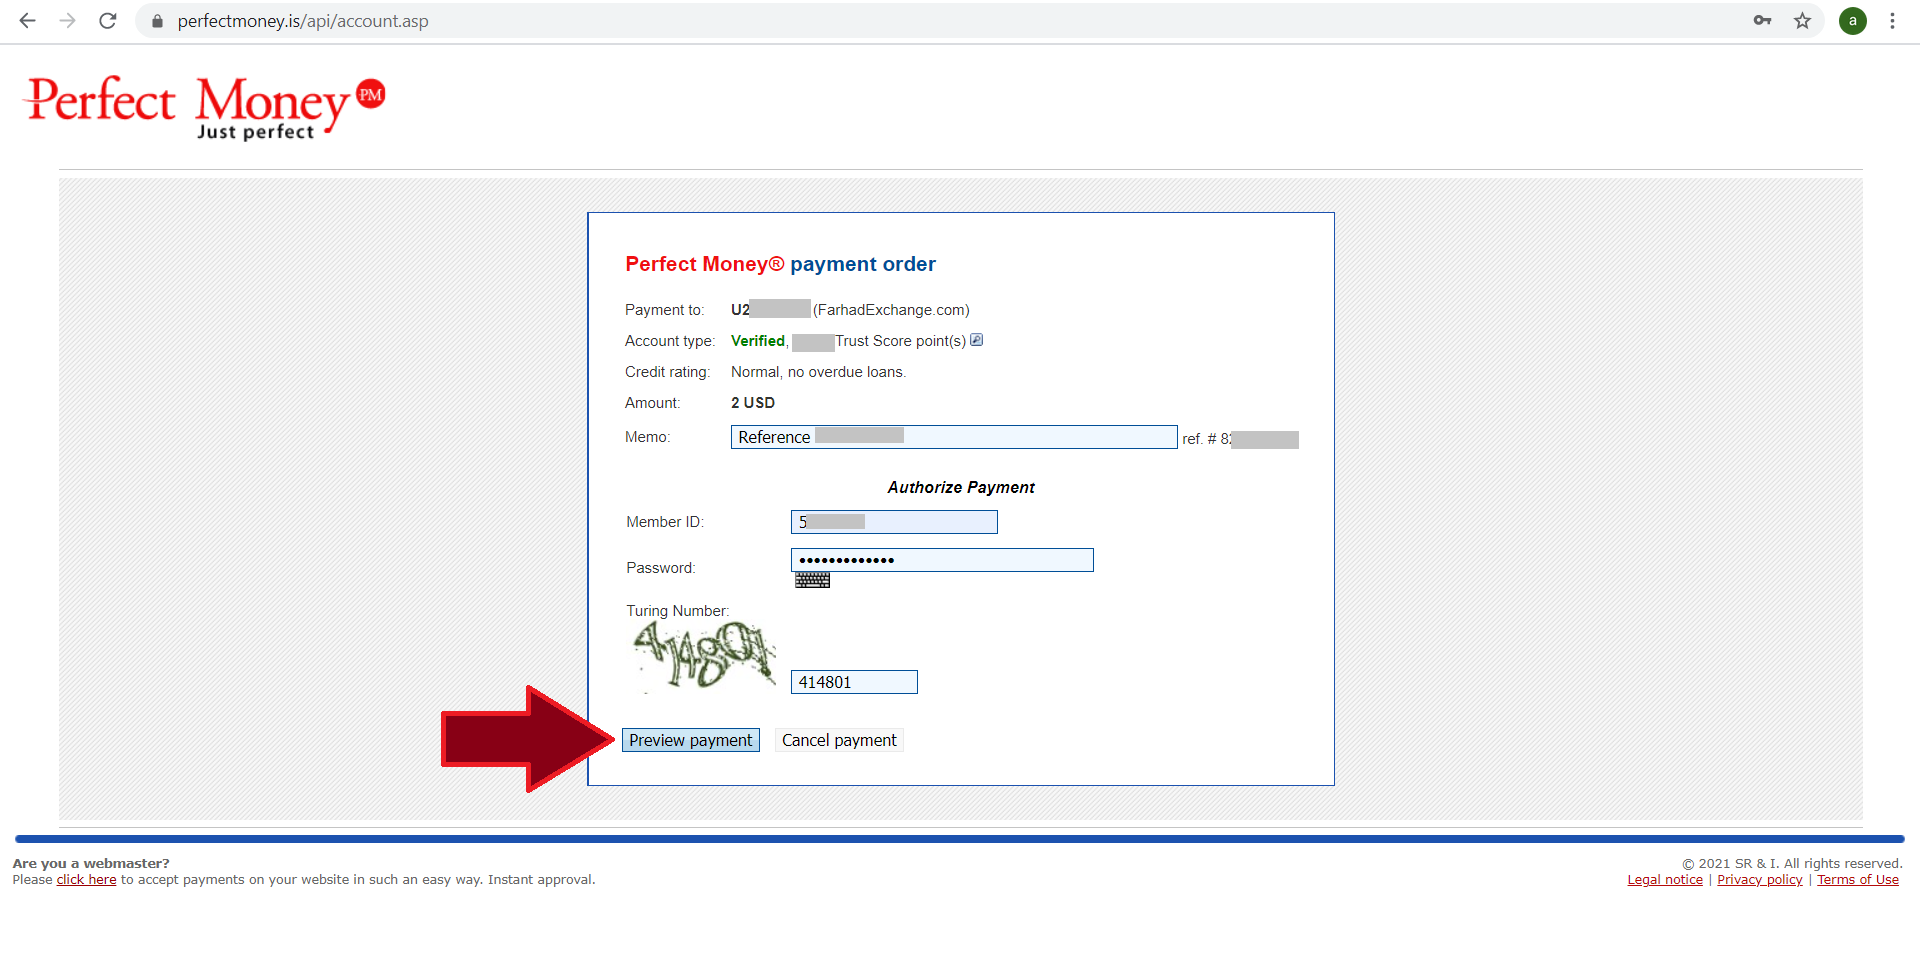Focus the Member ID field
The image size is (1920, 967).
coord(894,522)
